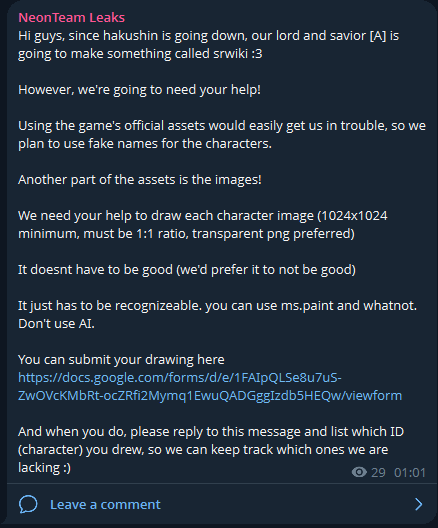Click the paragraph about the game's official assets

(x=222, y=135)
